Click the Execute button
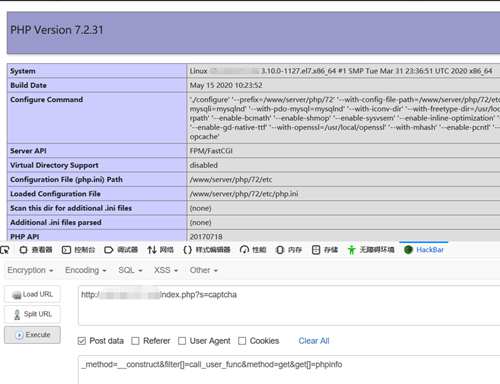 pyautogui.click(x=32, y=335)
